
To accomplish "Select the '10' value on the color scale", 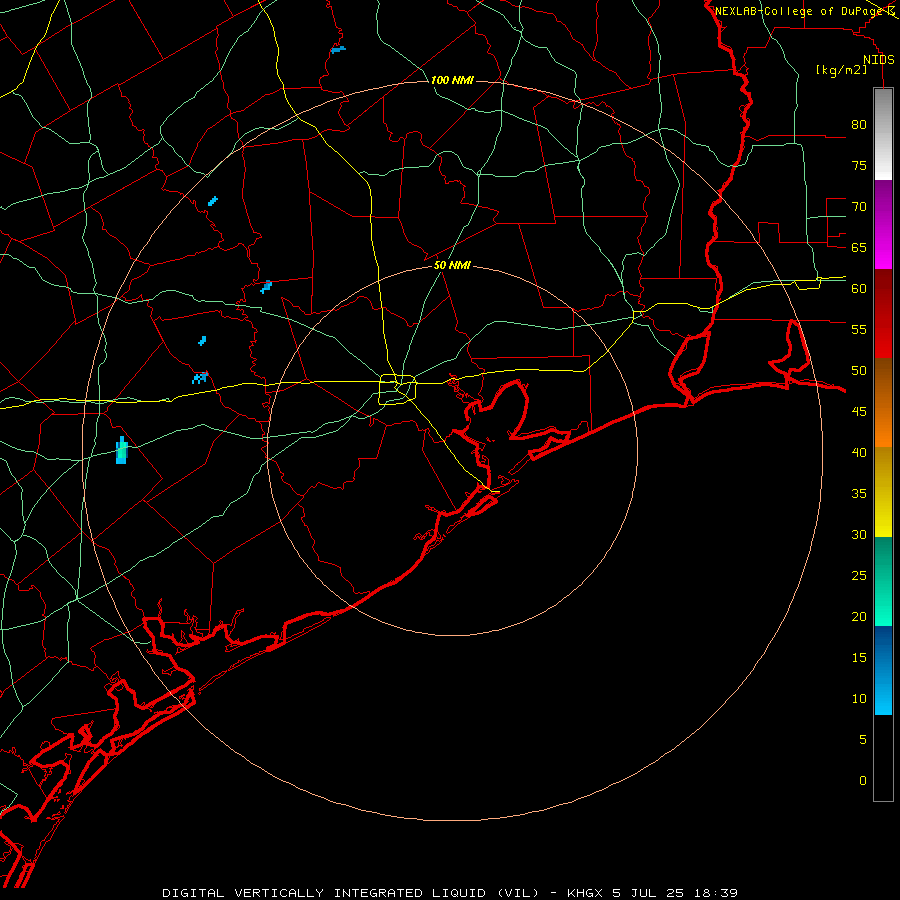I will (x=859, y=699).
